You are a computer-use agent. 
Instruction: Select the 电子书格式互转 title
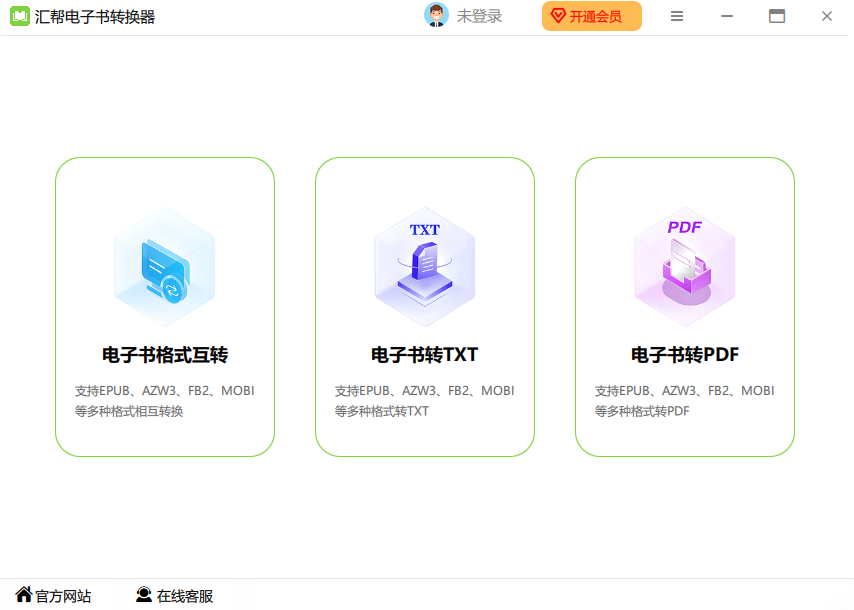164,355
